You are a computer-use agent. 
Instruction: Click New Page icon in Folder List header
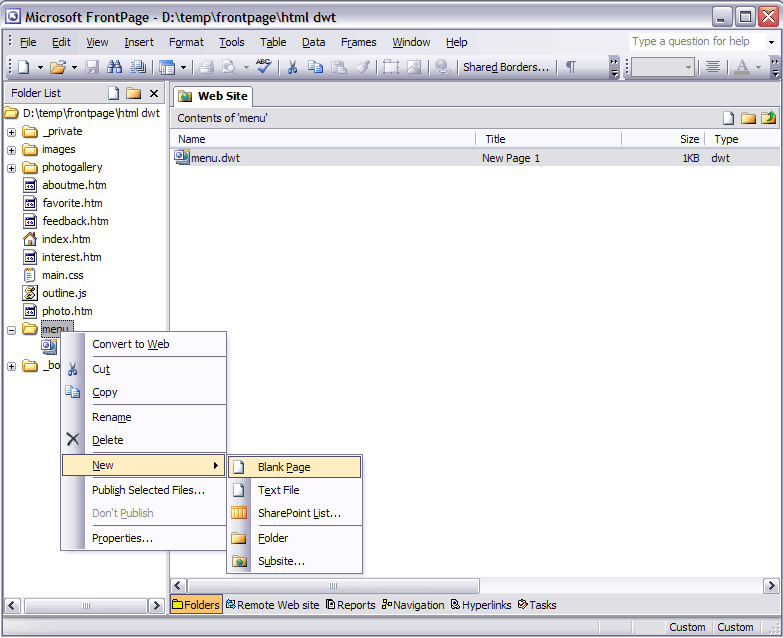[114, 93]
